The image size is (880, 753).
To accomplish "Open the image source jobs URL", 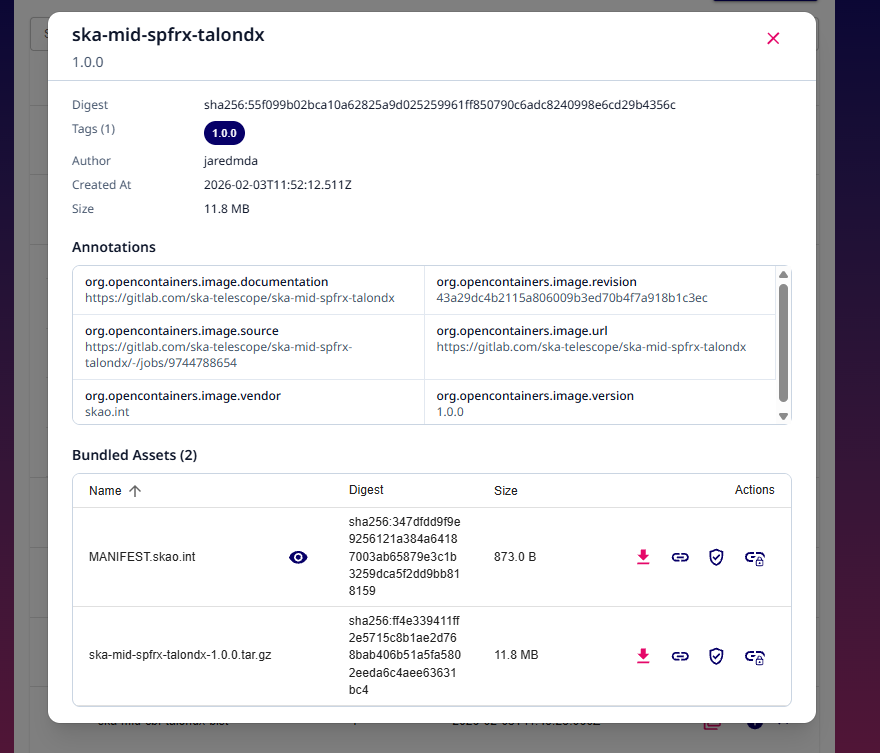I will 218,355.
